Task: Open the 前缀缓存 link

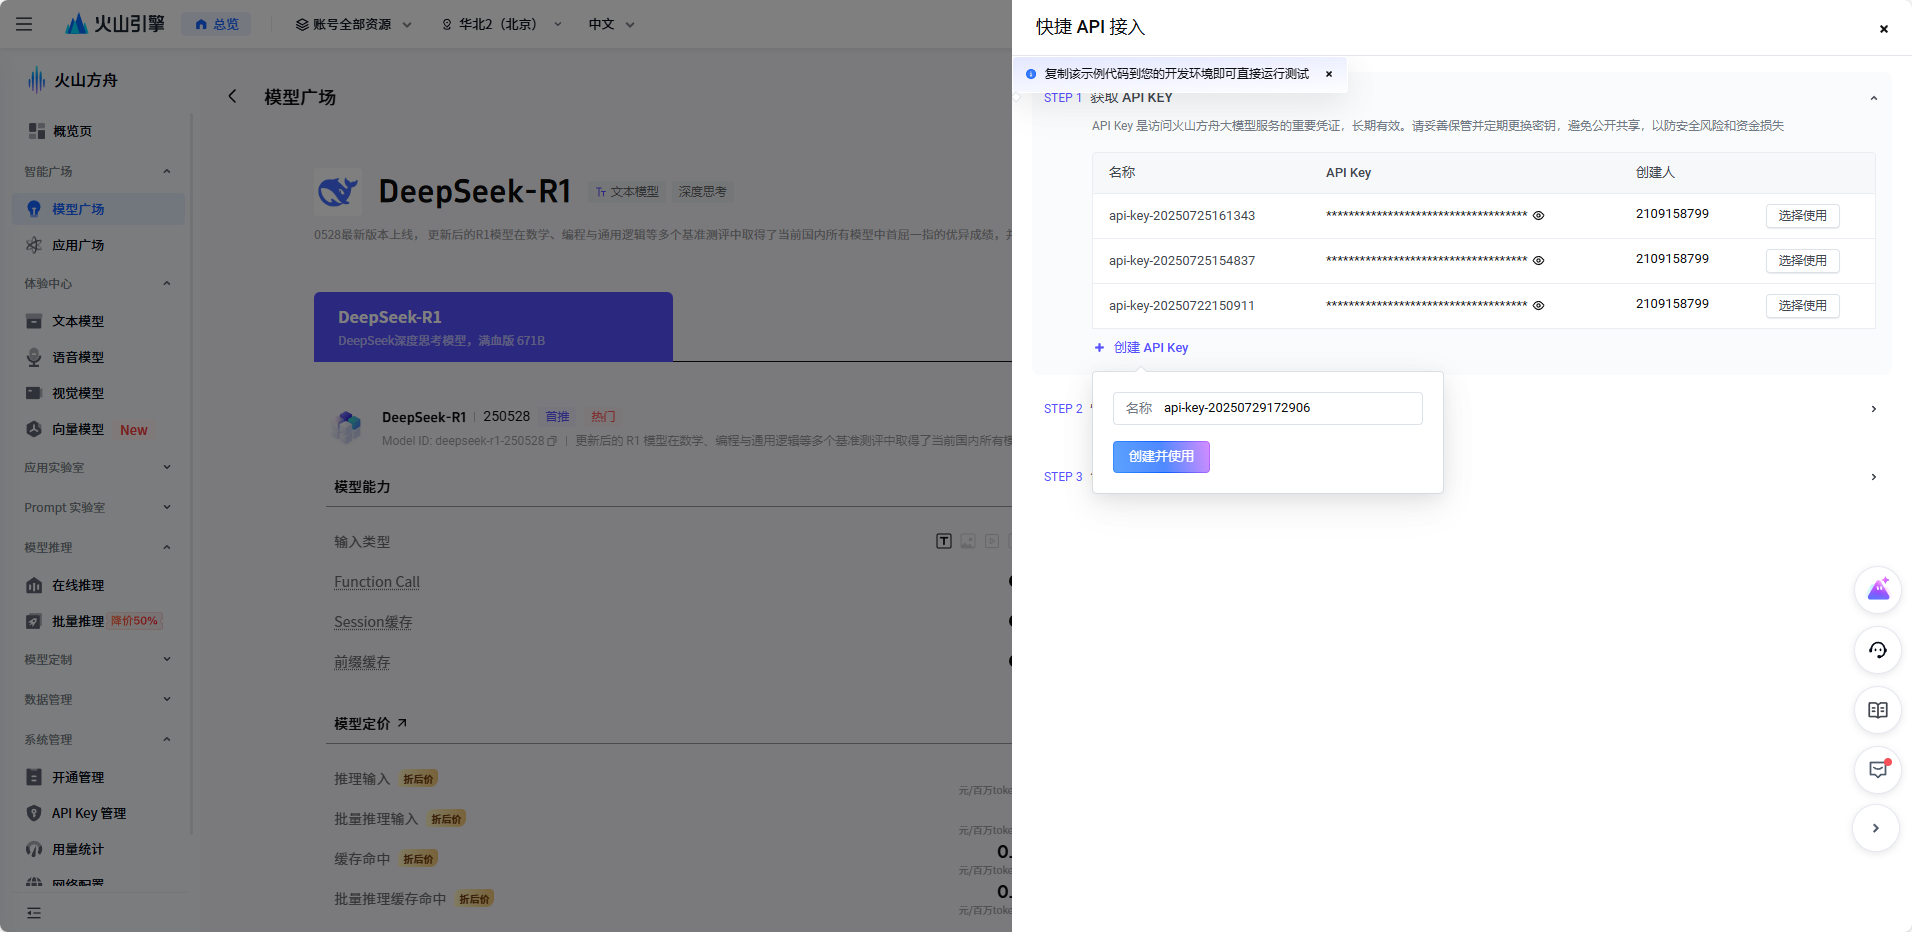Action: click(x=362, y=662)
